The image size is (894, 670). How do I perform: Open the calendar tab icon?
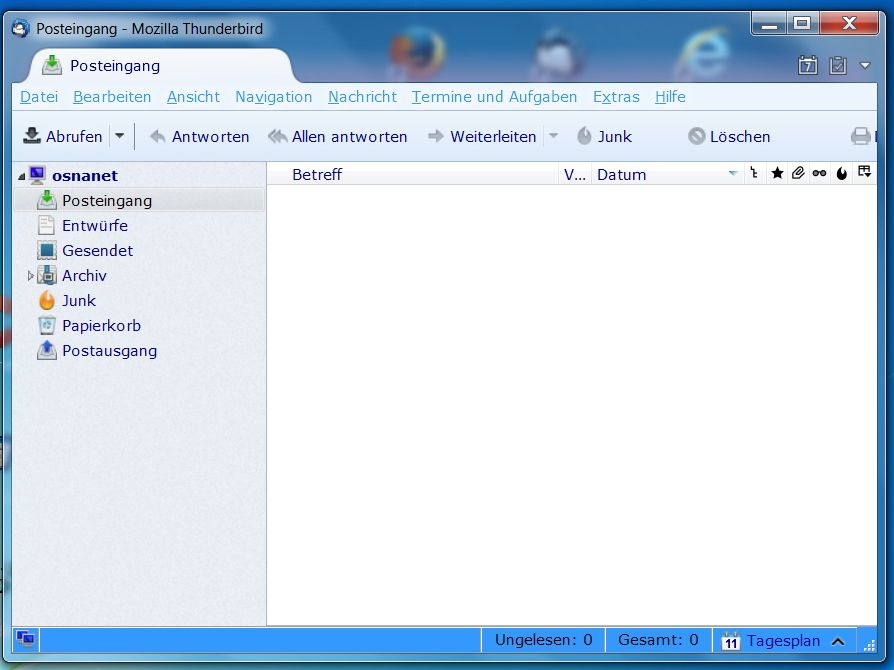[807, 66]
